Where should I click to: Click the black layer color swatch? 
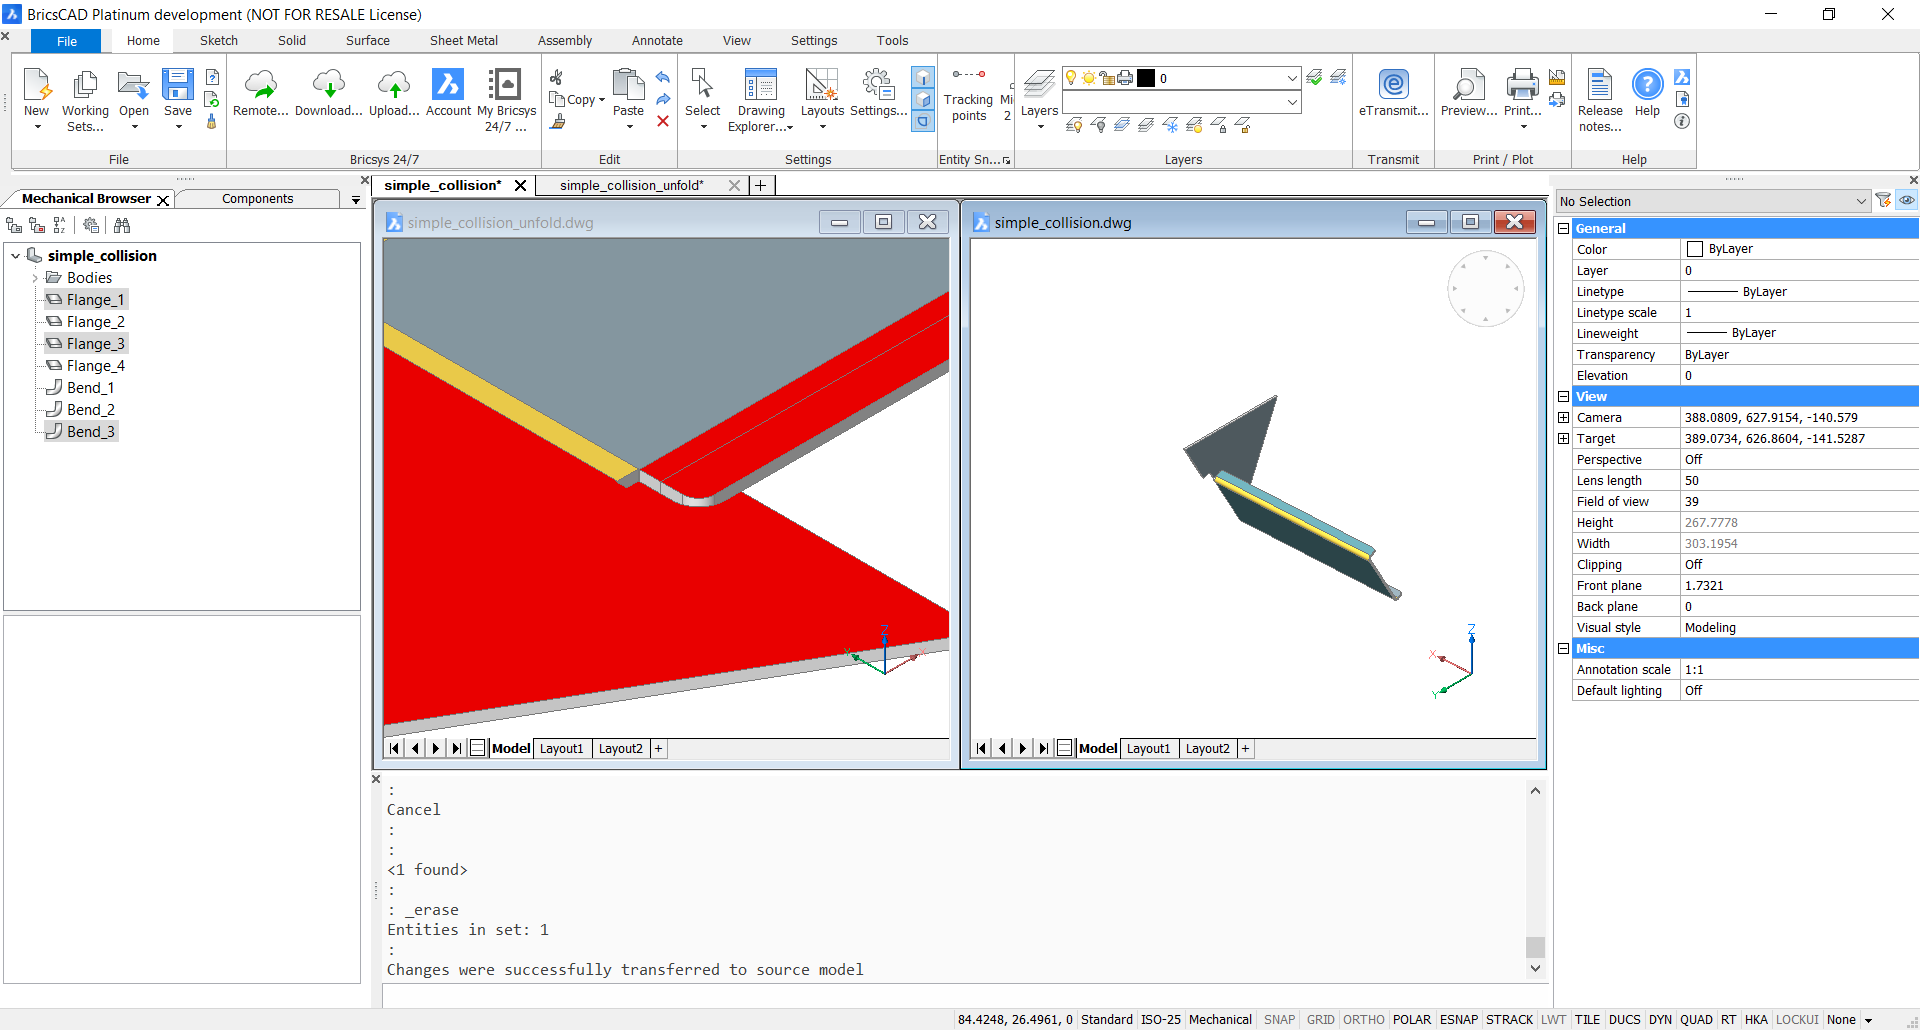pyautogui.click(x=1146, y=78)
